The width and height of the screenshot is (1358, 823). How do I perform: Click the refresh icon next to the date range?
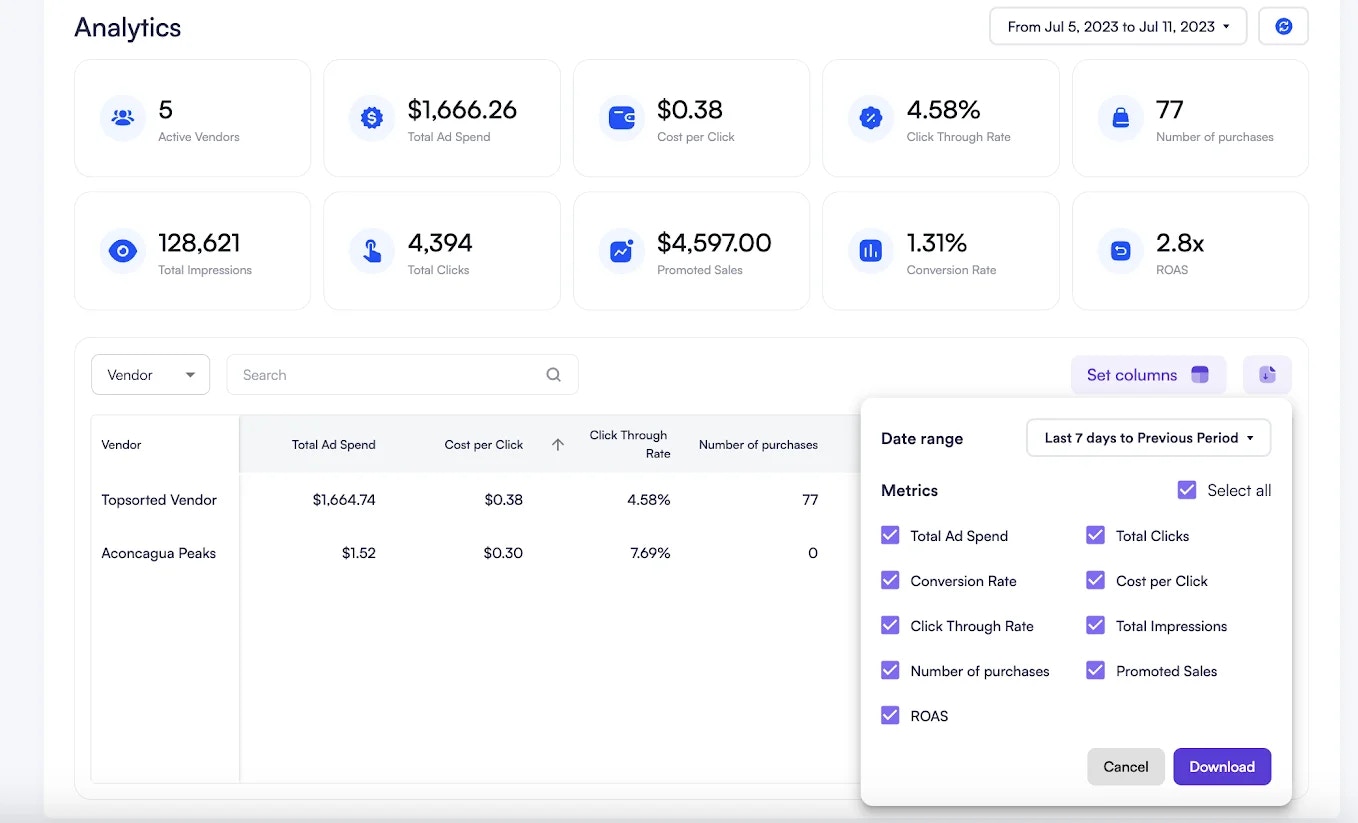pos(1283,26)
